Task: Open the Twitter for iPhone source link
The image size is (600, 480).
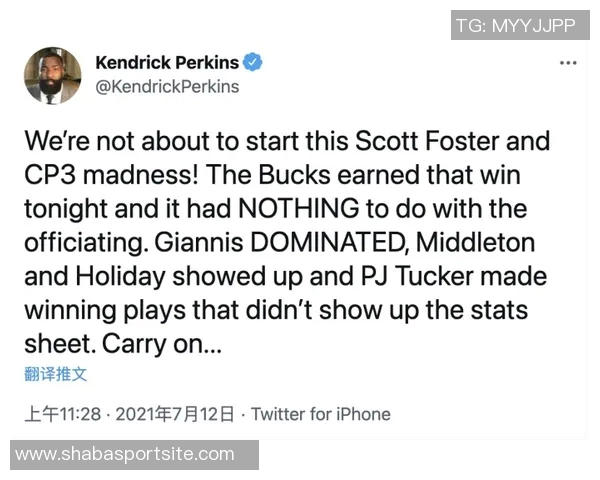Action: click(x=320, y=414)
